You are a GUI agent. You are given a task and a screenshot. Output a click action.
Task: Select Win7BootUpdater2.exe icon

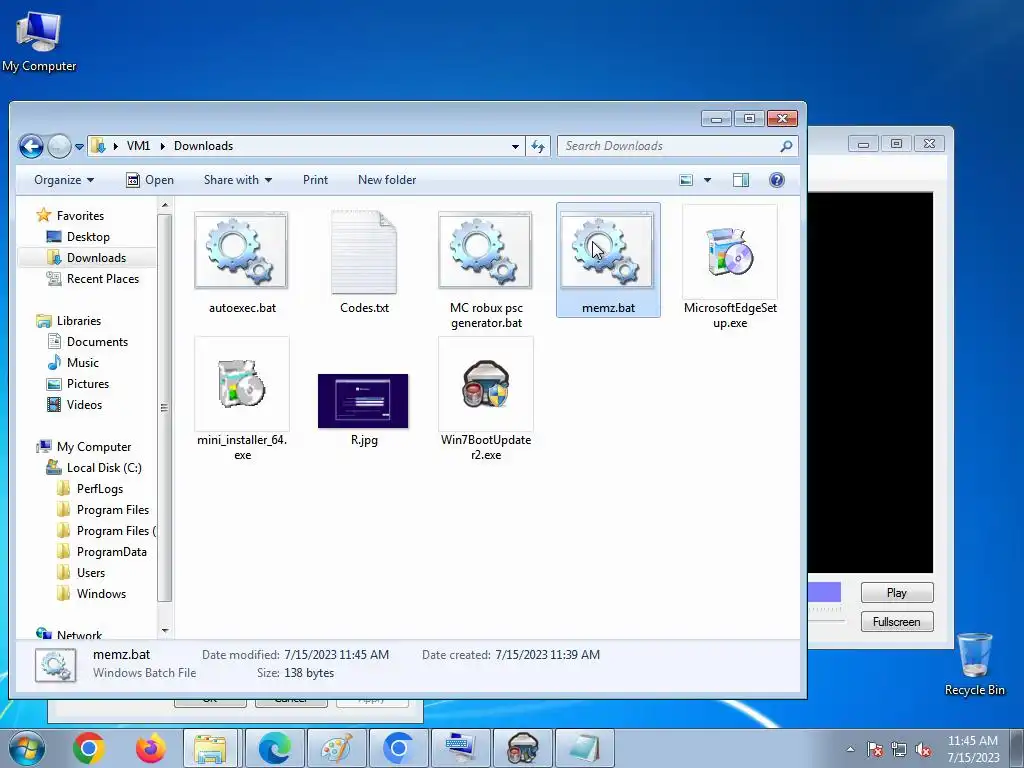coord(486,383)
